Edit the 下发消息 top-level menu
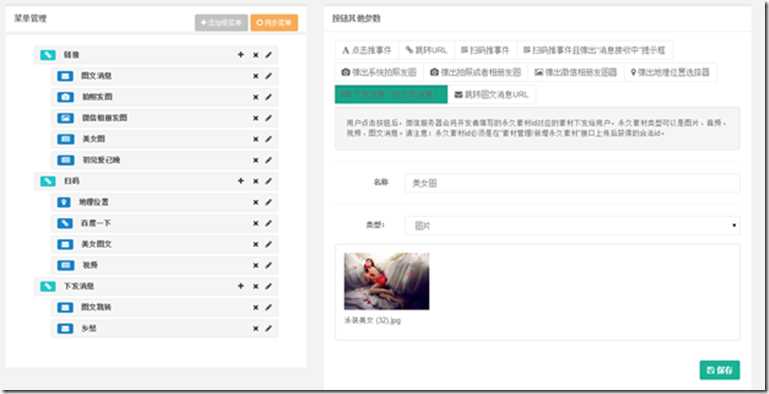The height and width of the screenshot is (394, 769). pos(268,286)
